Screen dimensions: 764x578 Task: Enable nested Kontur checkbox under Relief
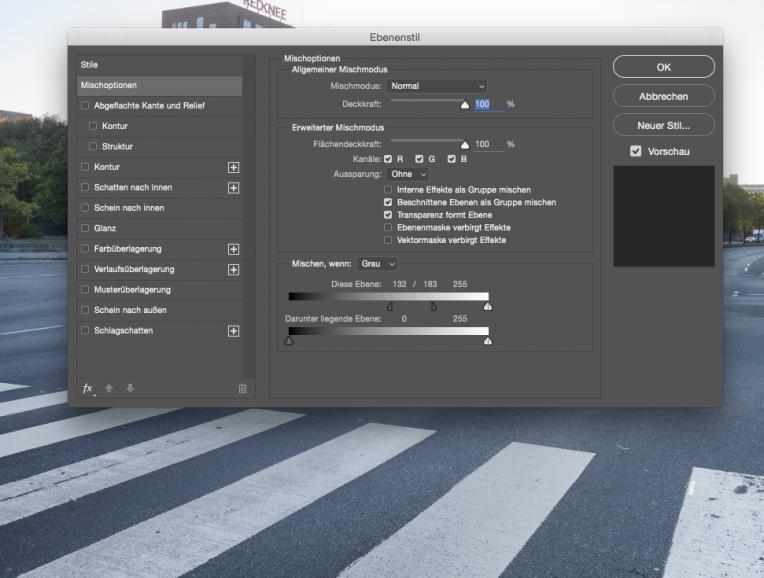(93, 126)
